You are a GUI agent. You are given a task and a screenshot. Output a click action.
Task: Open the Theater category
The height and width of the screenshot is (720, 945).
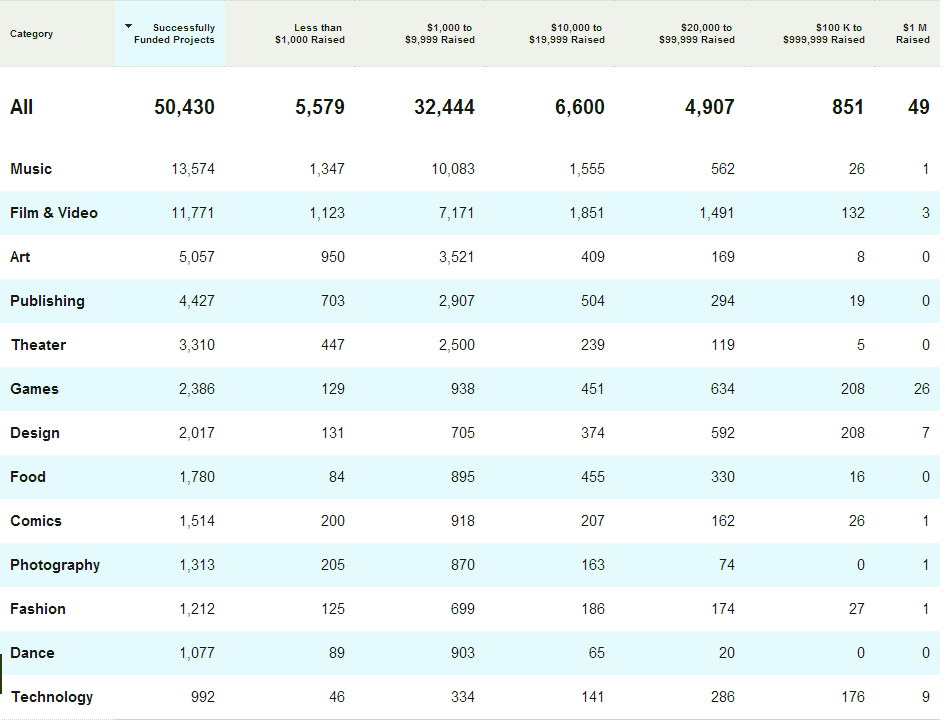coord(38,345)
